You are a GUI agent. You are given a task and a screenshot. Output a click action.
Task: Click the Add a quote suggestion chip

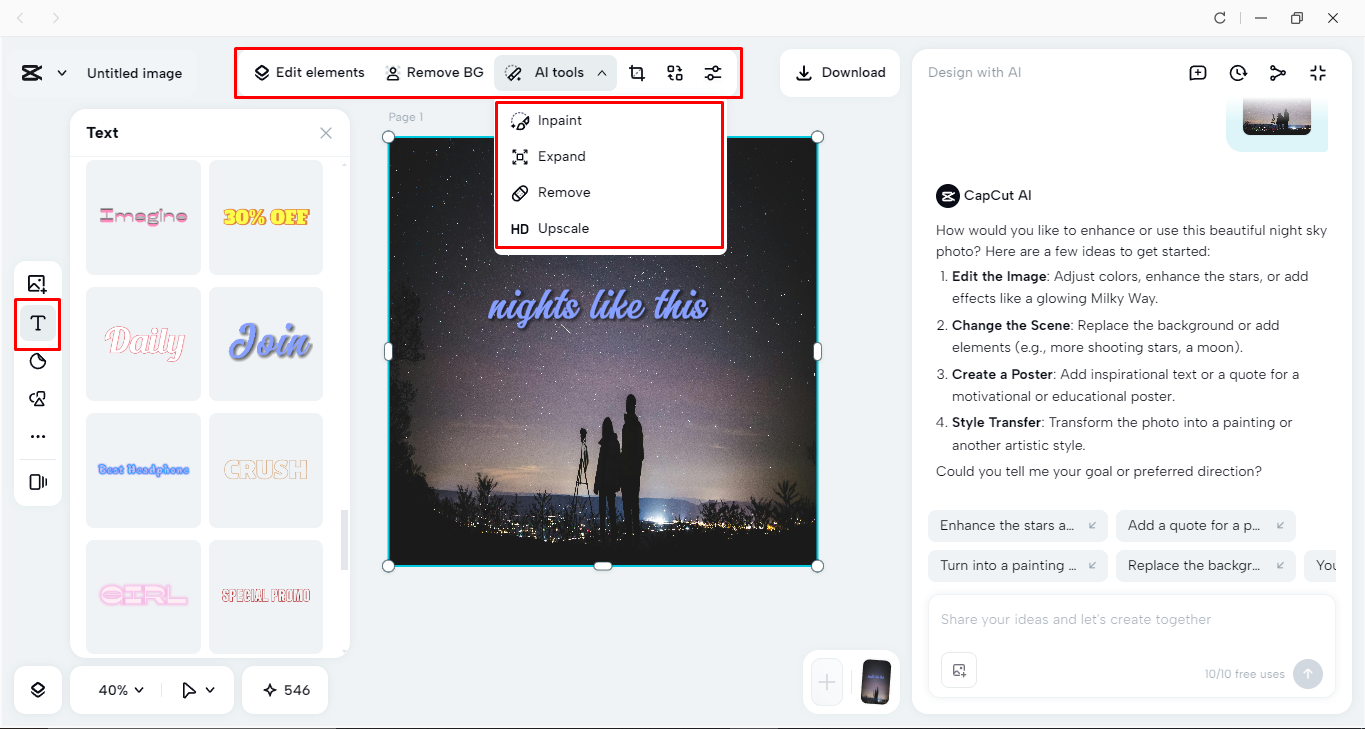1206,526
